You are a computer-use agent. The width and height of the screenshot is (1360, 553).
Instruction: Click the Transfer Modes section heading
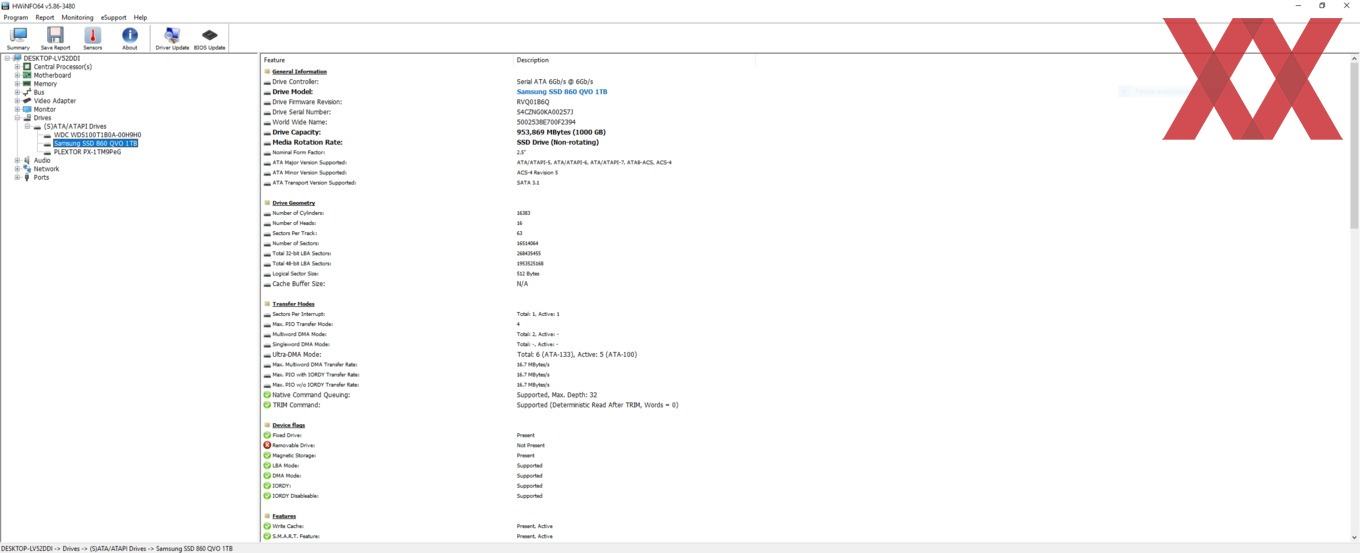(x=293, y=304)
